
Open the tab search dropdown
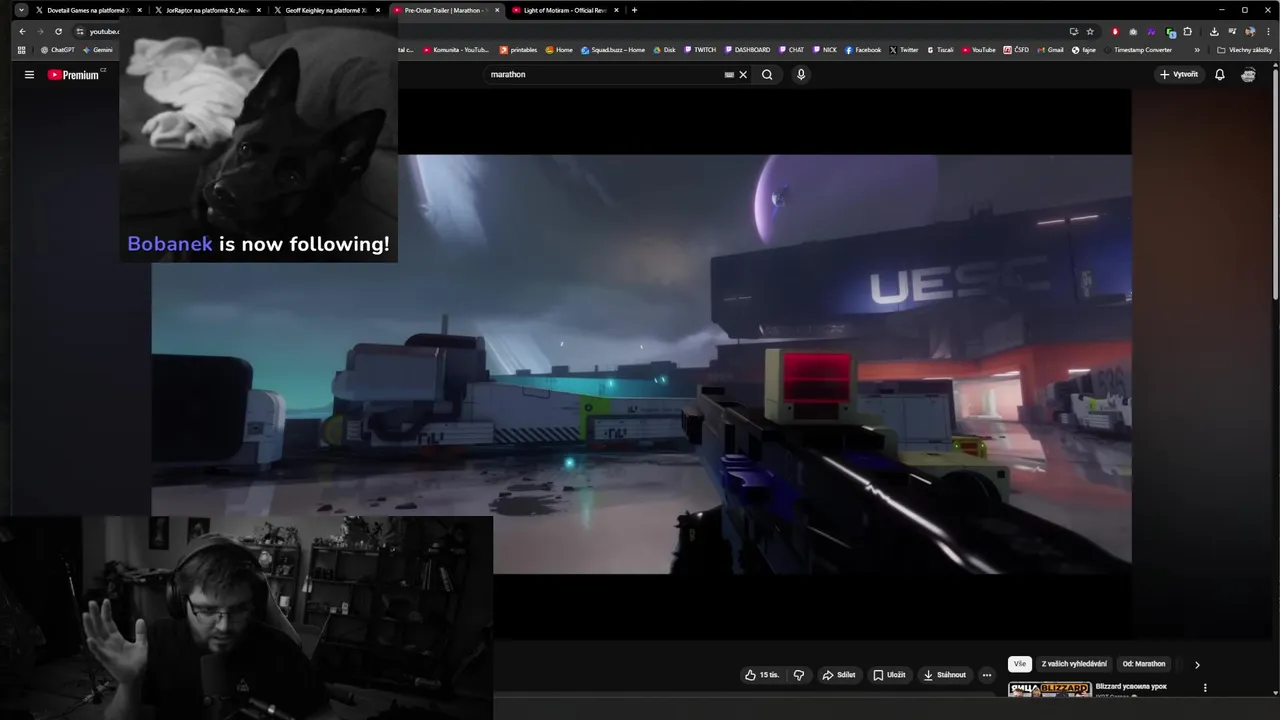point(21,10)
